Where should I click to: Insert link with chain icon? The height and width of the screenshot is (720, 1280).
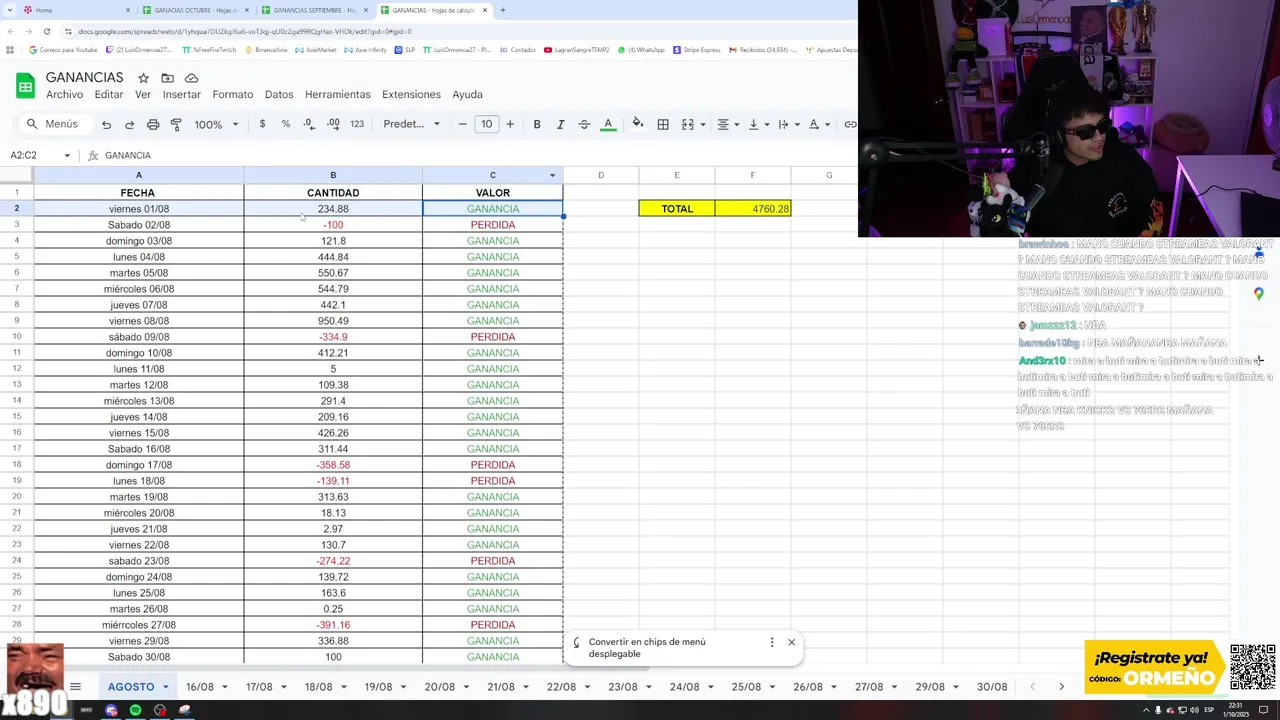(850, 124)
